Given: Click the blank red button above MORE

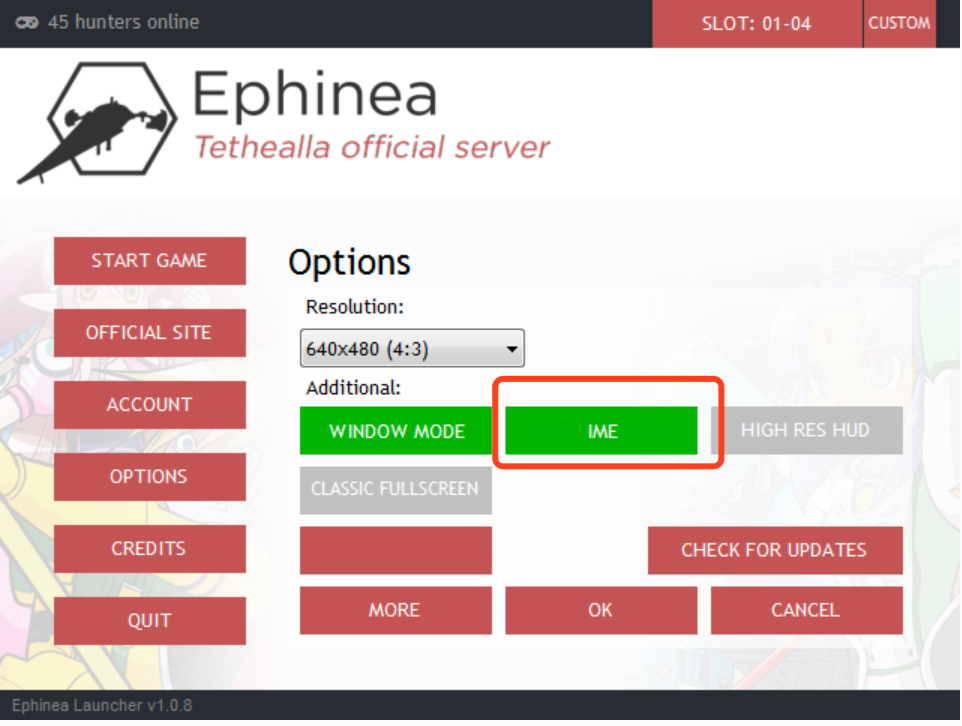Looking at the screenshot, I should click(396, 551).
